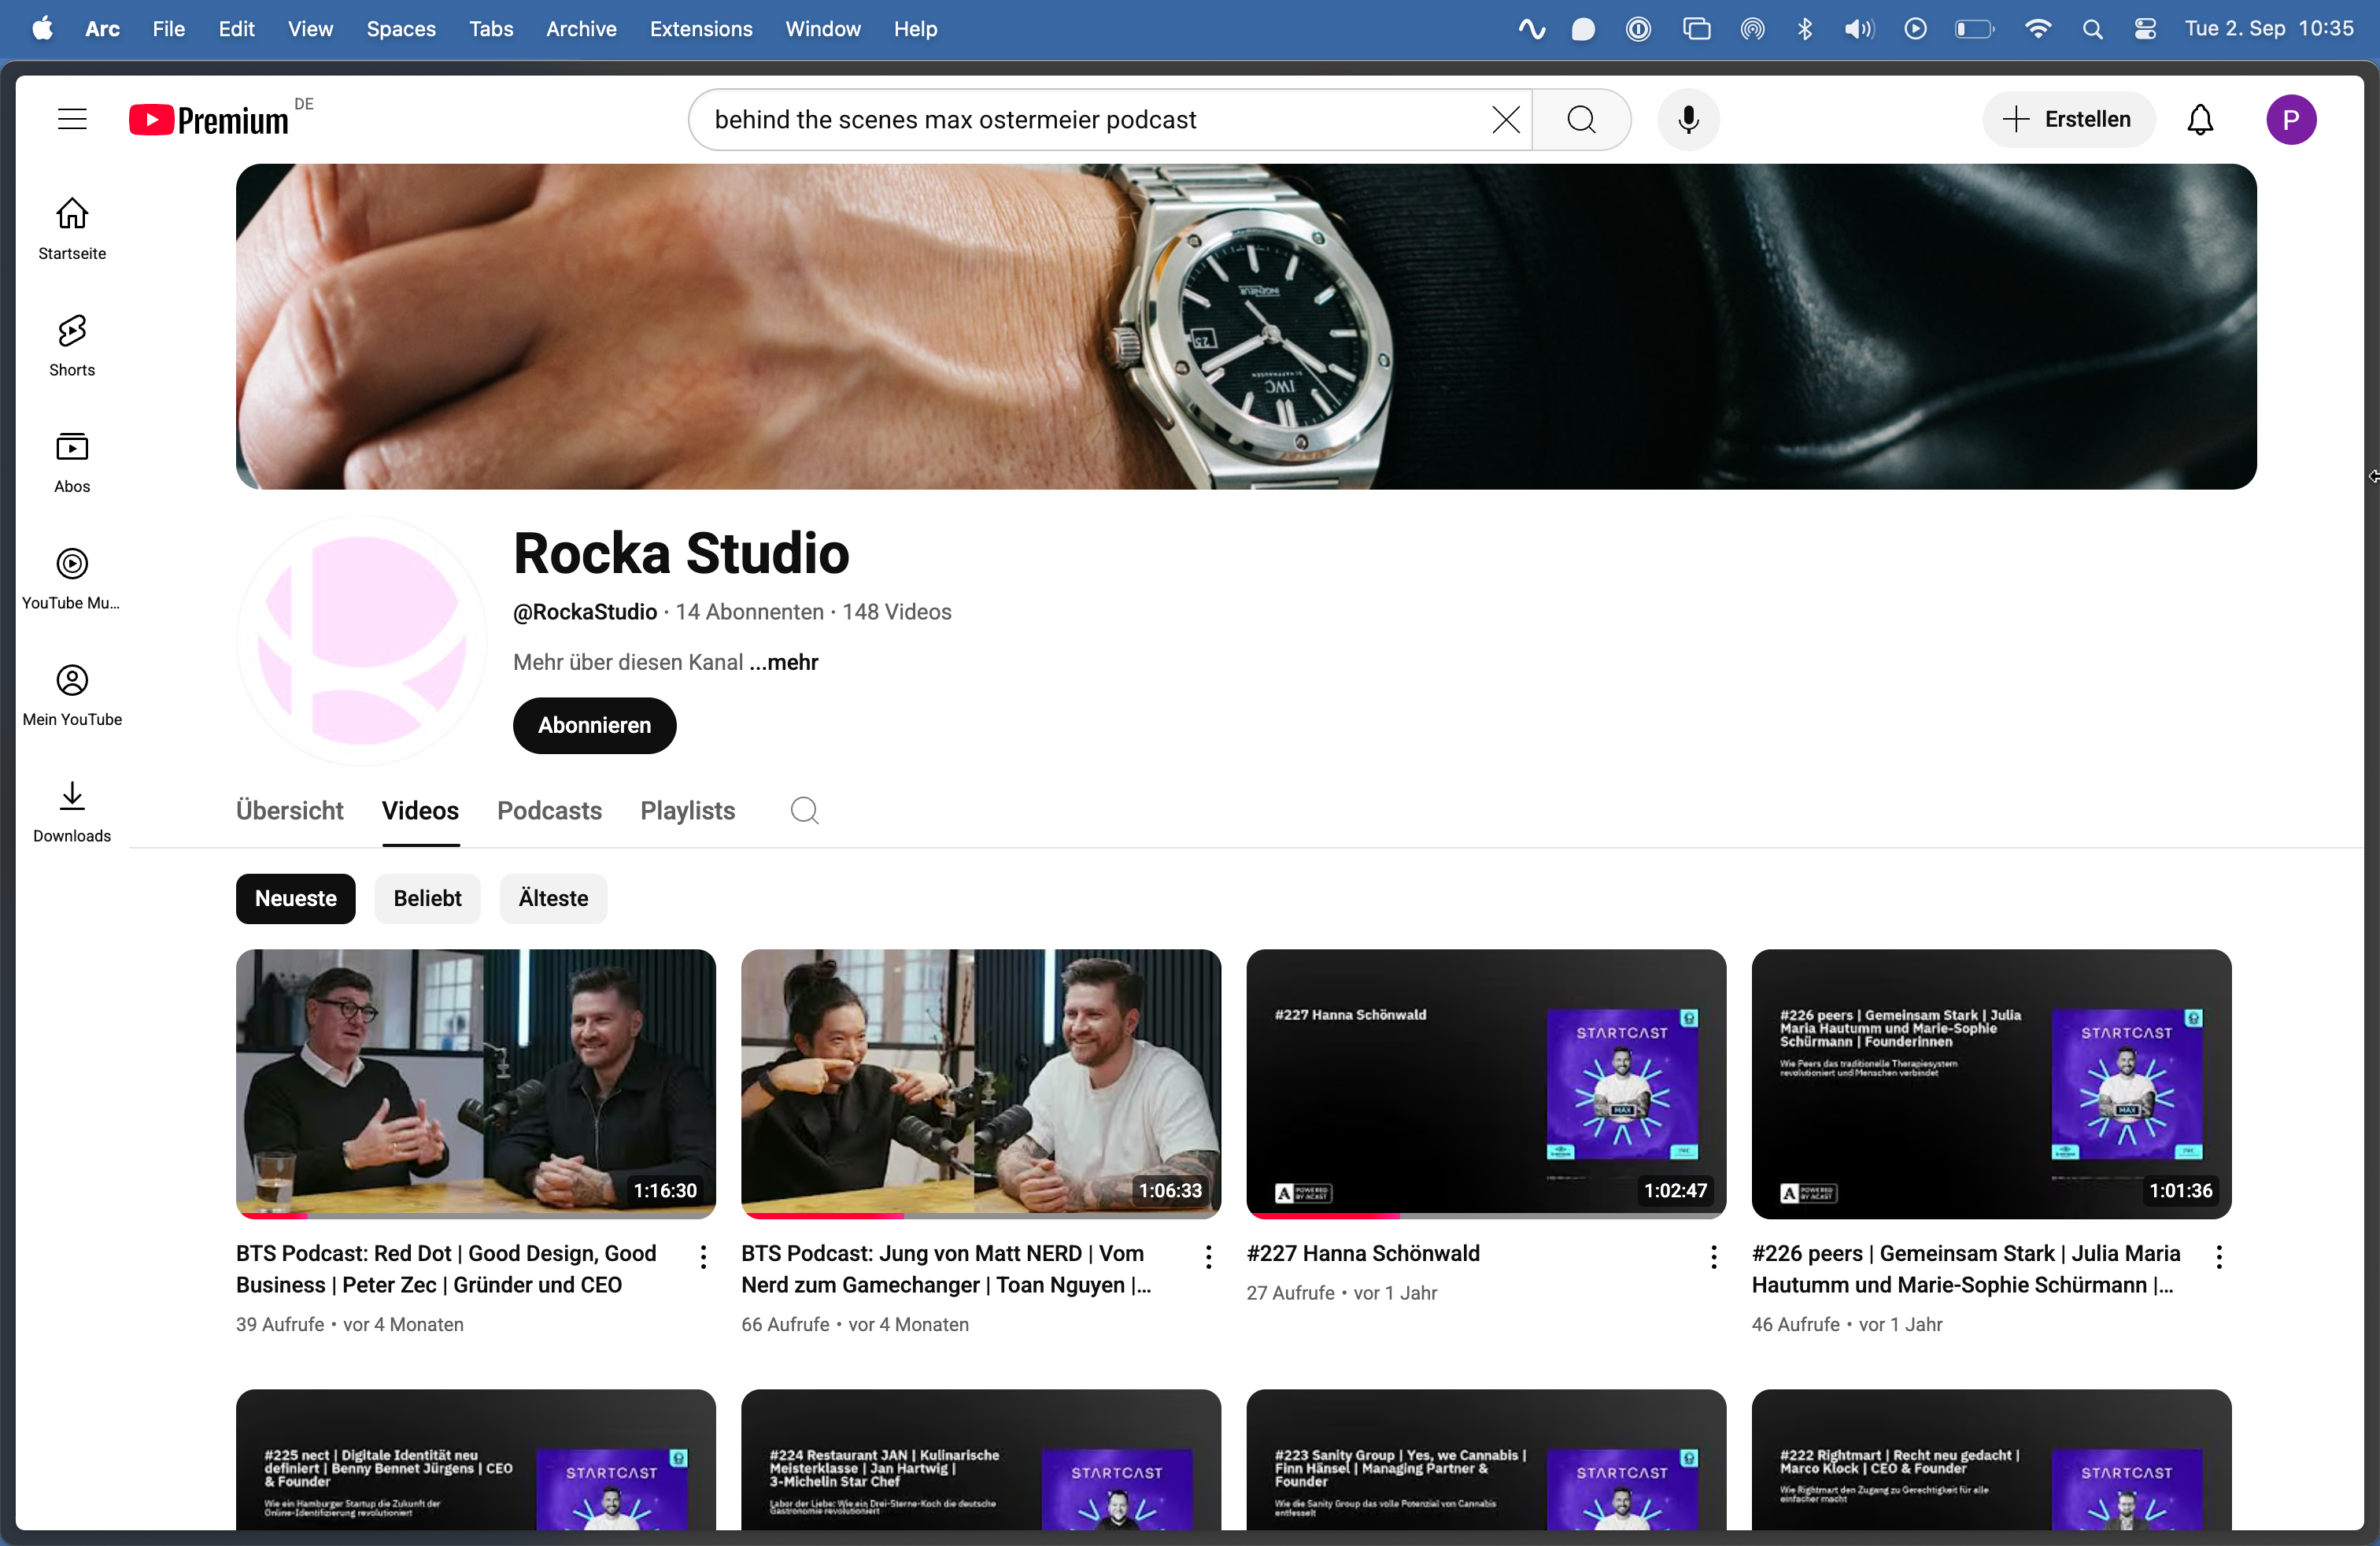
Task: Sort videos by Beliebt
Action: (427, 898)
